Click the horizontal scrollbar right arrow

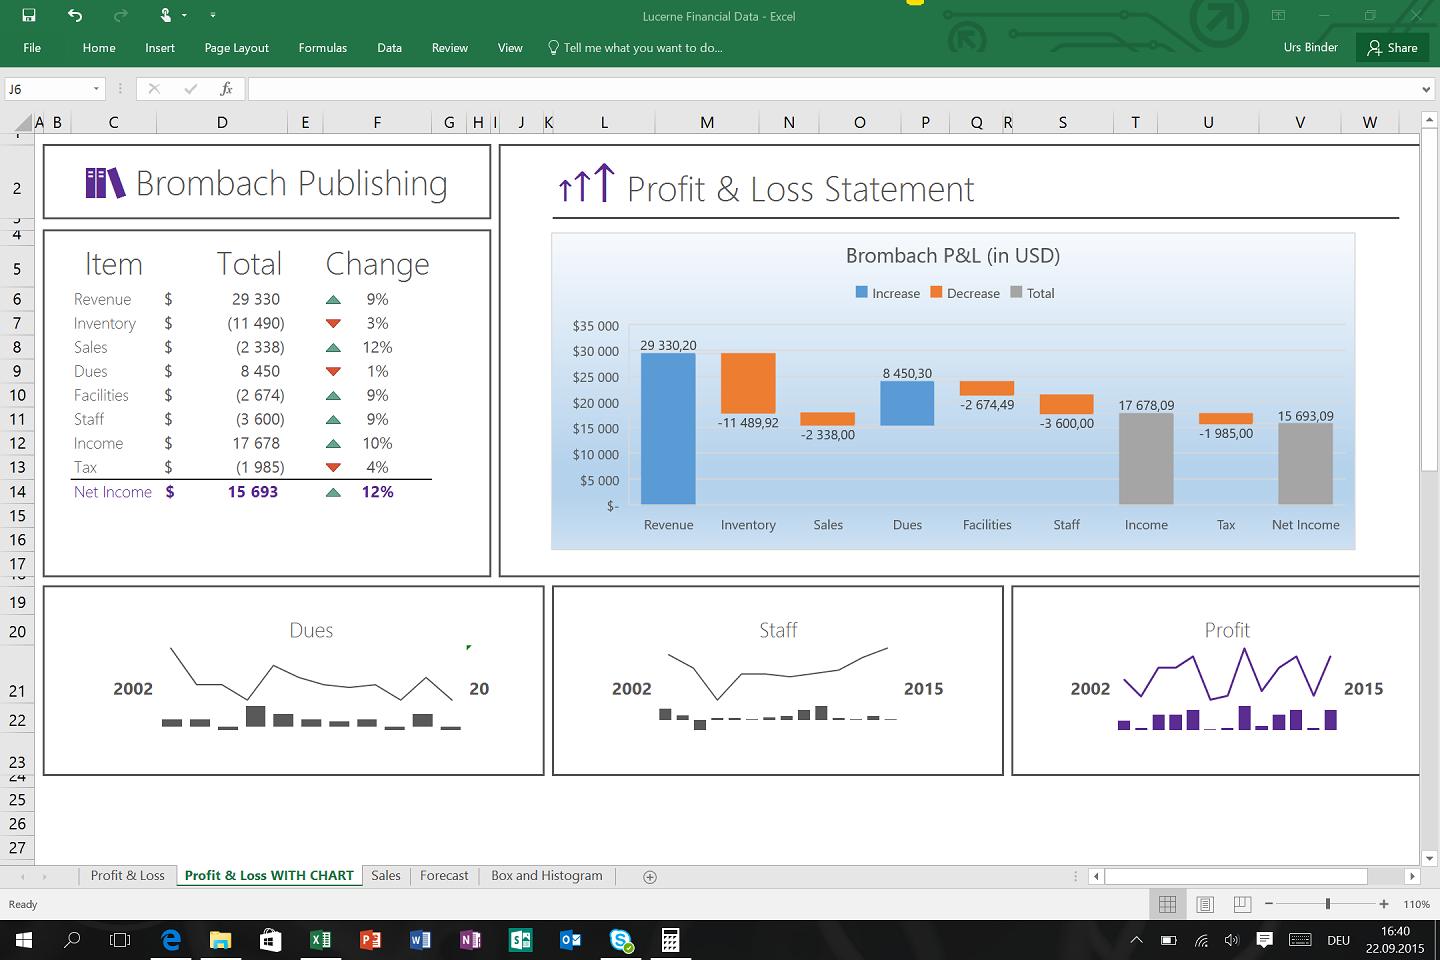click(1412, 876)
